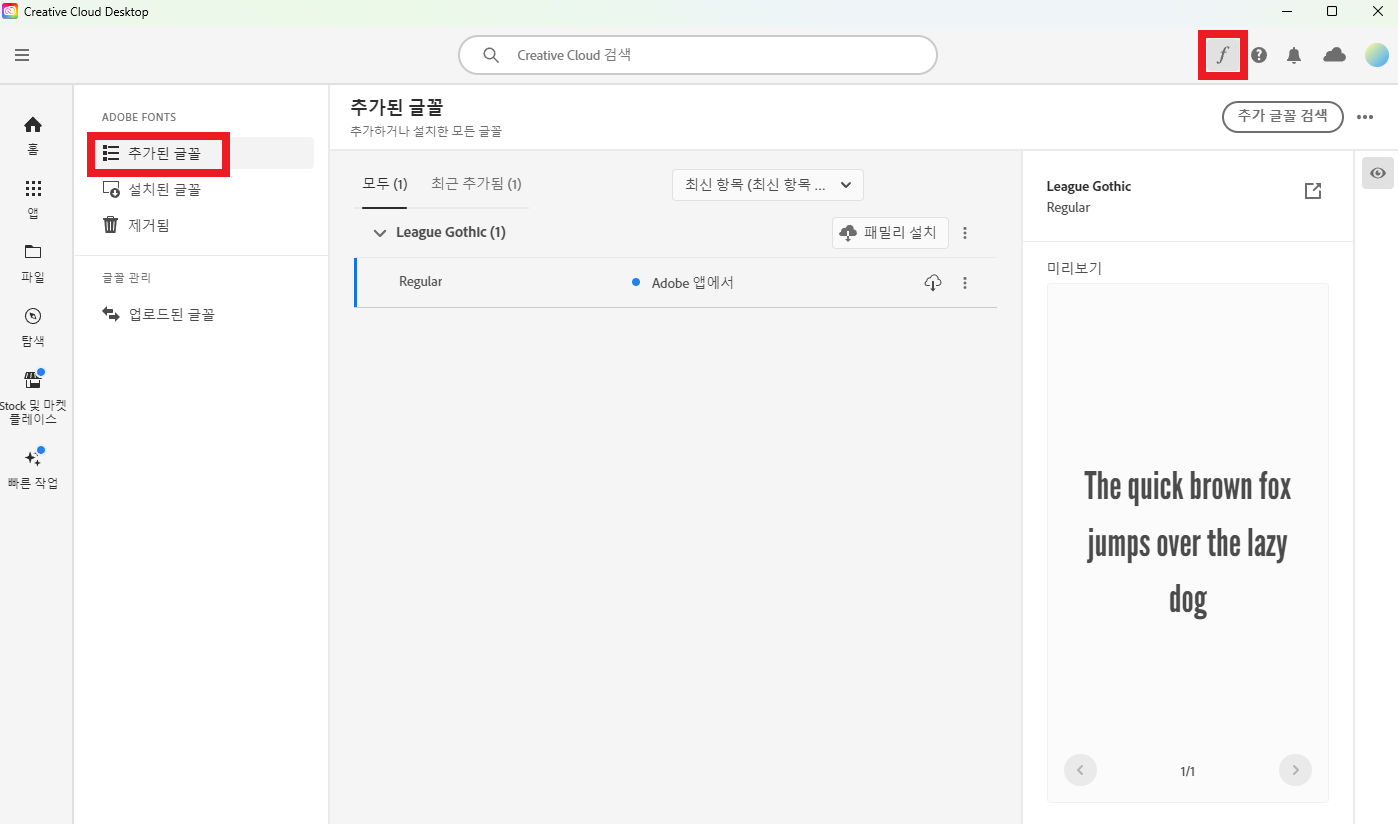Go to Home (홈) in the sidebar
Viewport: 1398px width, 824px height.
point(33,136)
